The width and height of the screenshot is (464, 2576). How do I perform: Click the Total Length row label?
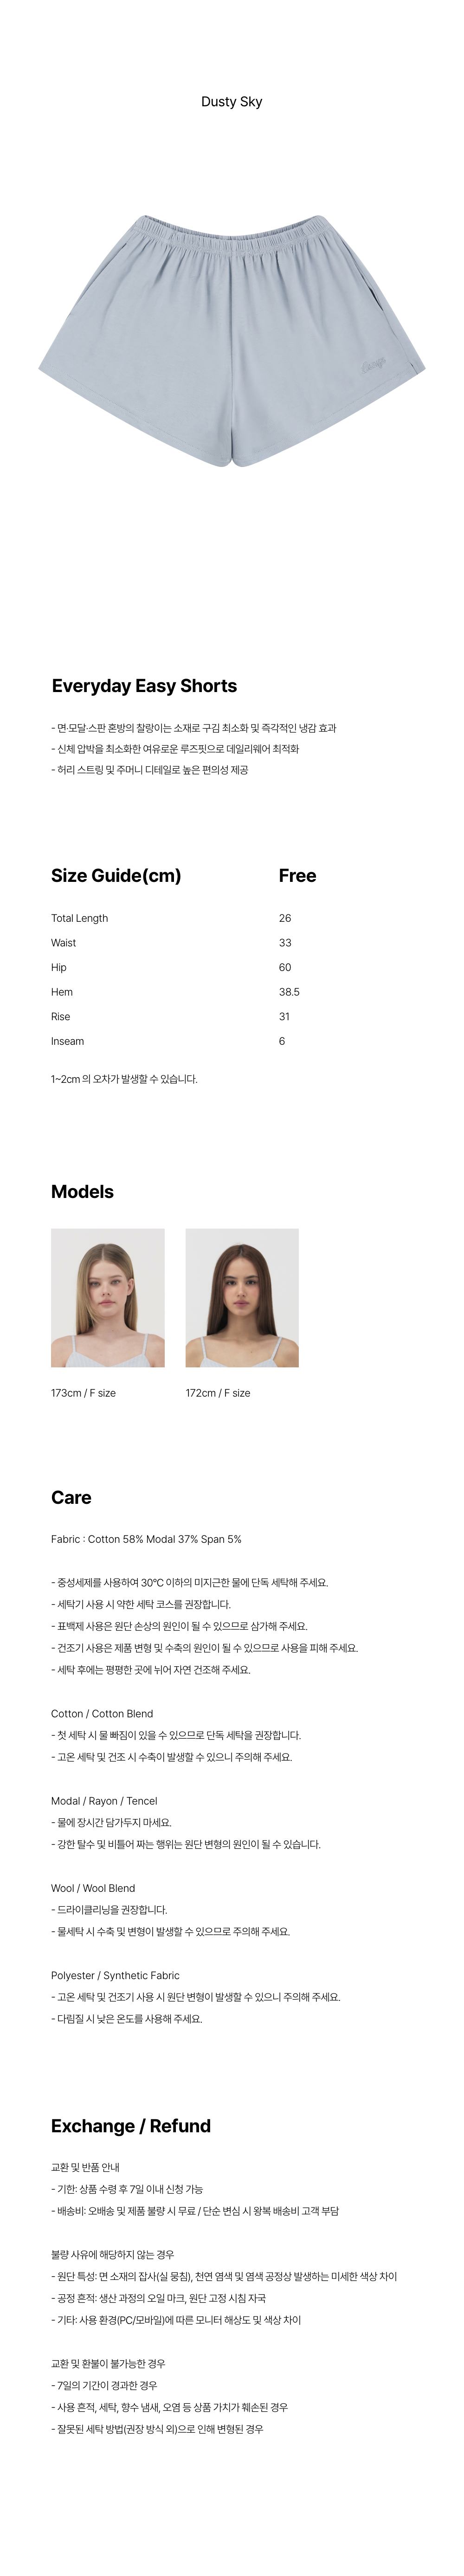[x=79, y=918]
